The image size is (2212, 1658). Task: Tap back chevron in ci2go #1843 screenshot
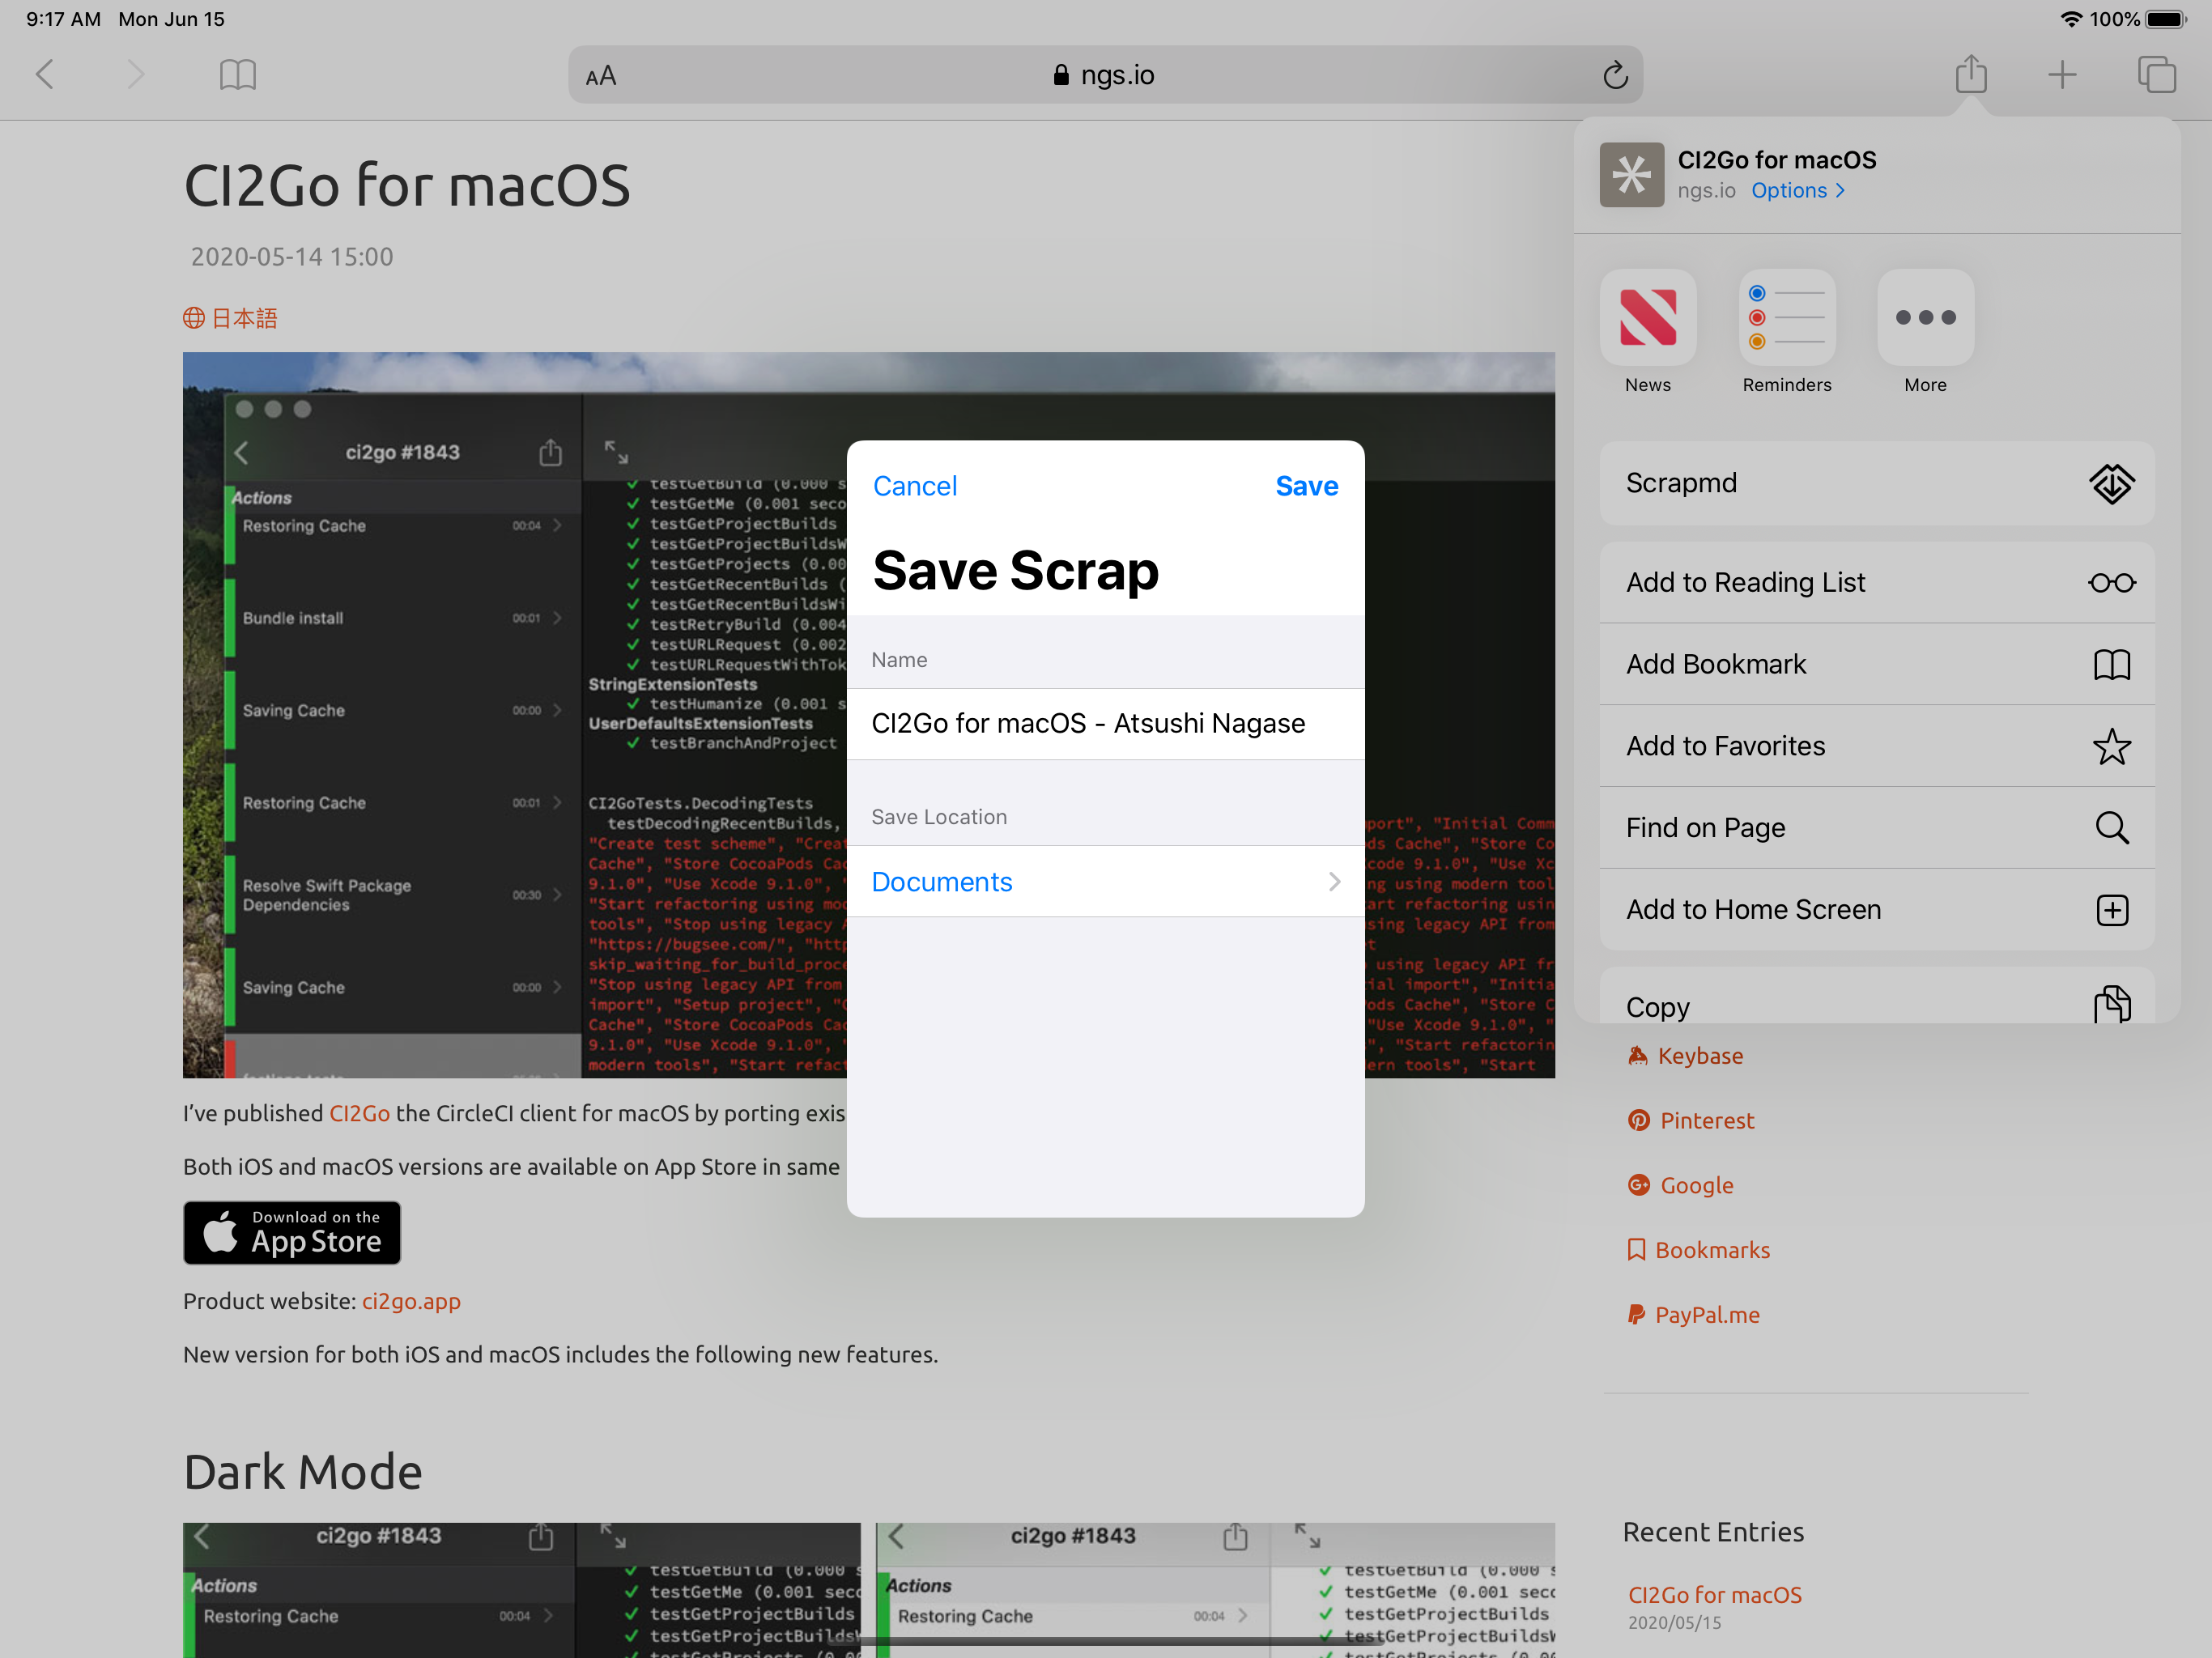click(241, 452)
